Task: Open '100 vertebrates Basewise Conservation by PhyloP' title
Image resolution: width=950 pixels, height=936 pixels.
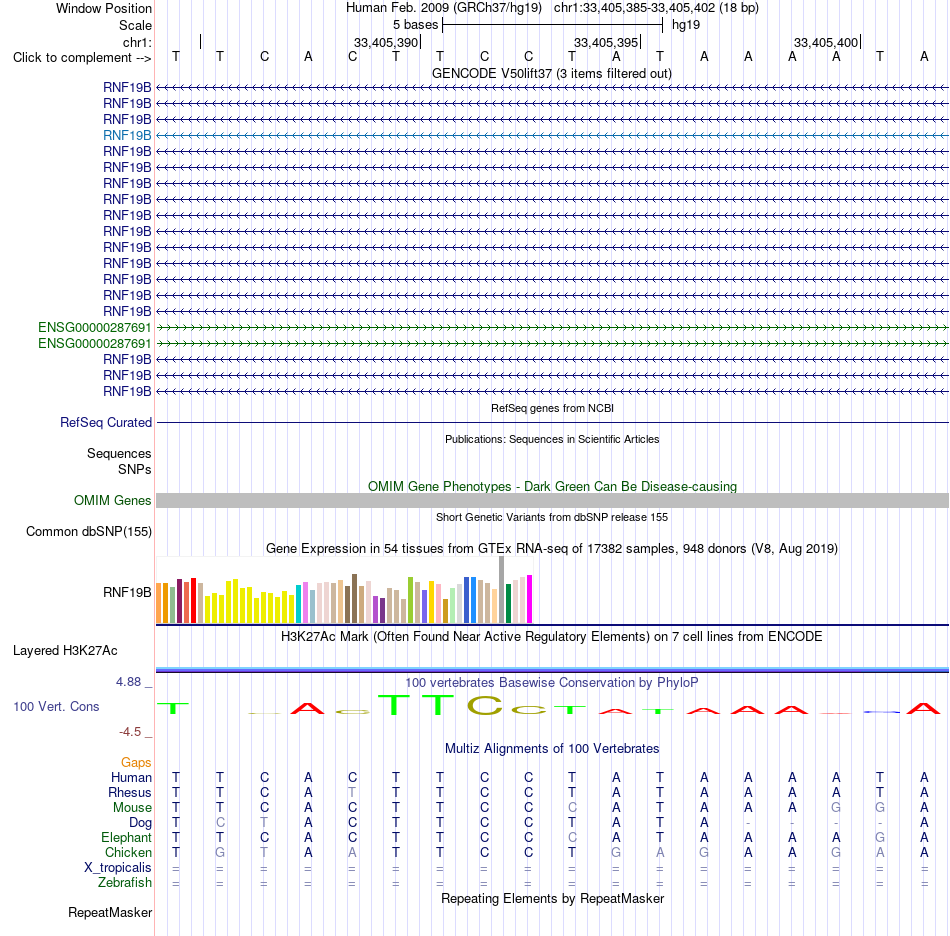Action: click(x=552, y=683)
